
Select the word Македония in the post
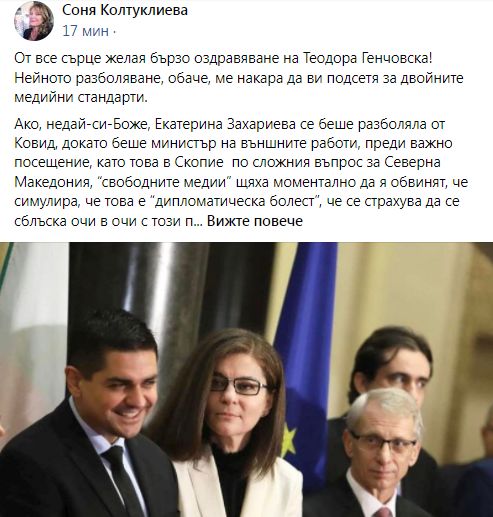pos(53,182)
